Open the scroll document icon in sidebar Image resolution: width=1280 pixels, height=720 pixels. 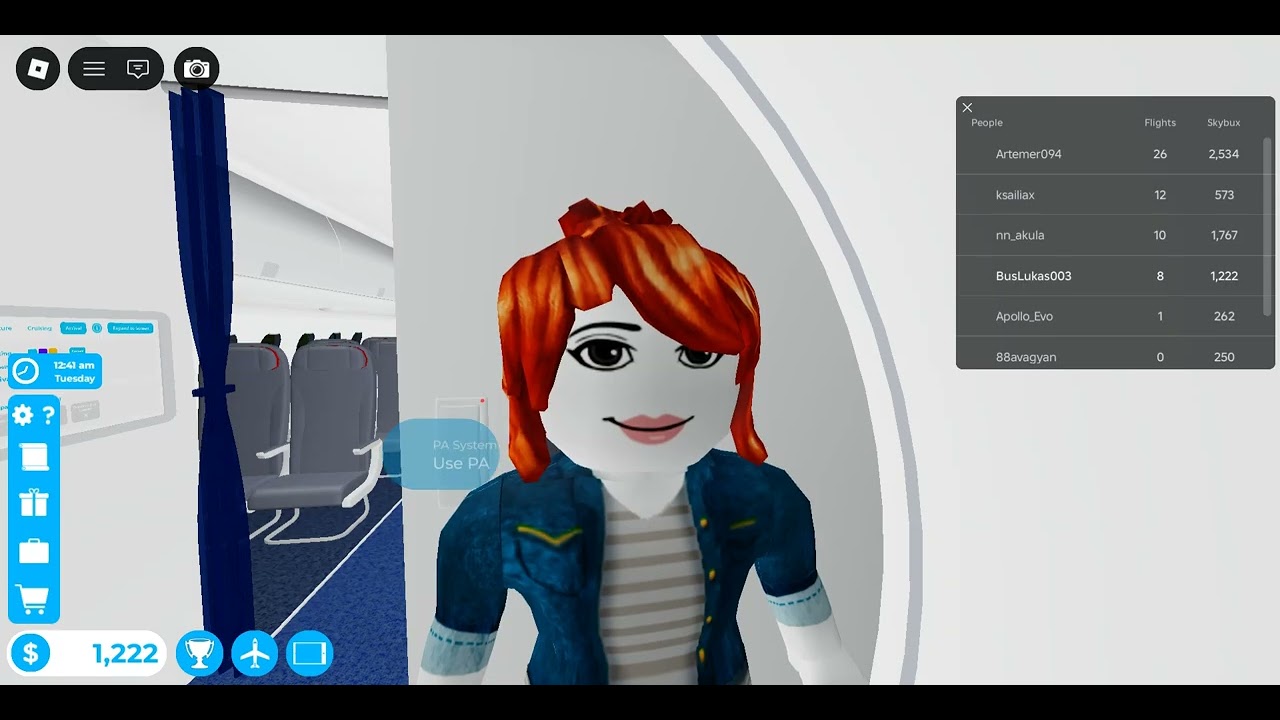pos(34,458)
